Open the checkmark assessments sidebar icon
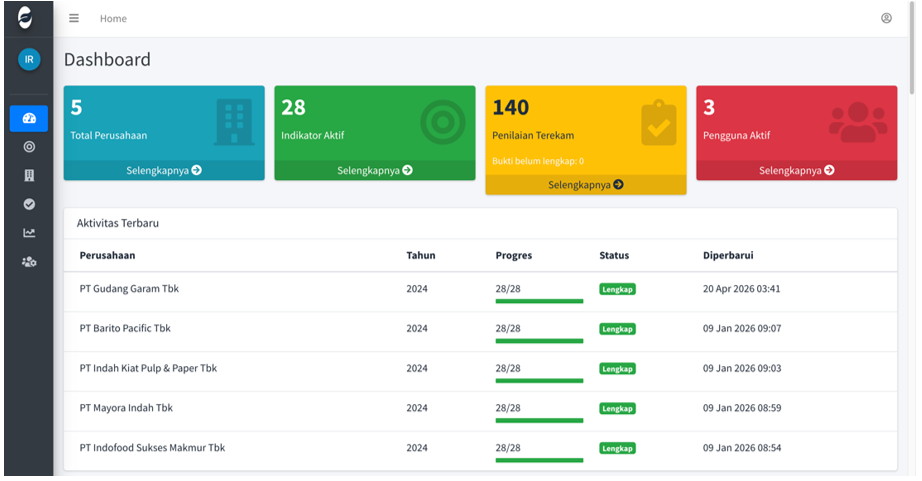Image resolution: width=922 pixels, height=481 pixels. (29, 204)
